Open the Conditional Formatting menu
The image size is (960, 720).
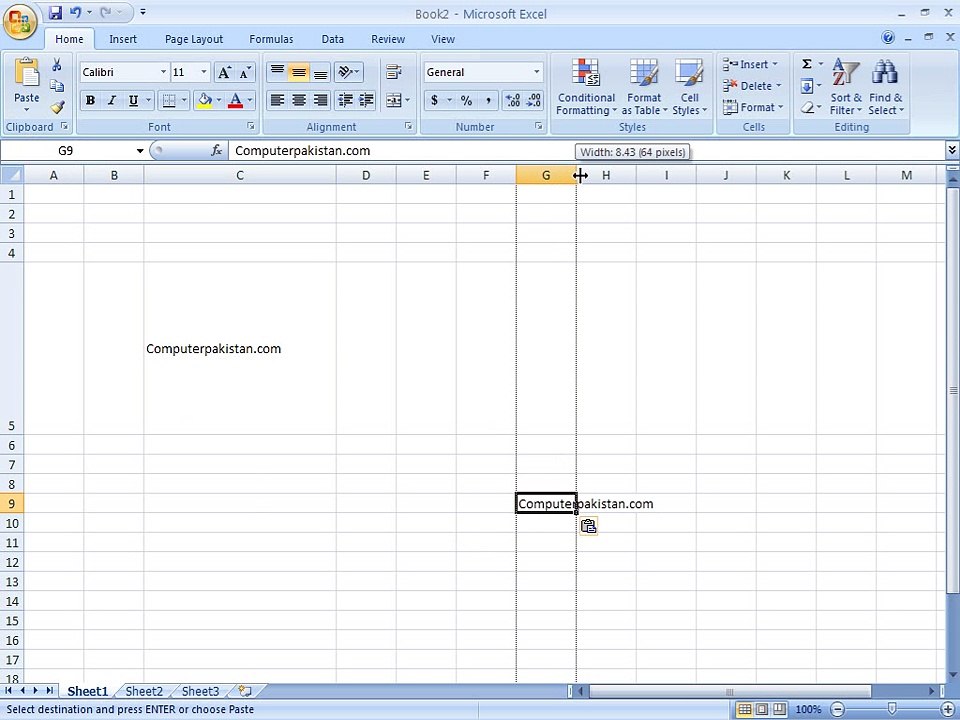[586, 86]
